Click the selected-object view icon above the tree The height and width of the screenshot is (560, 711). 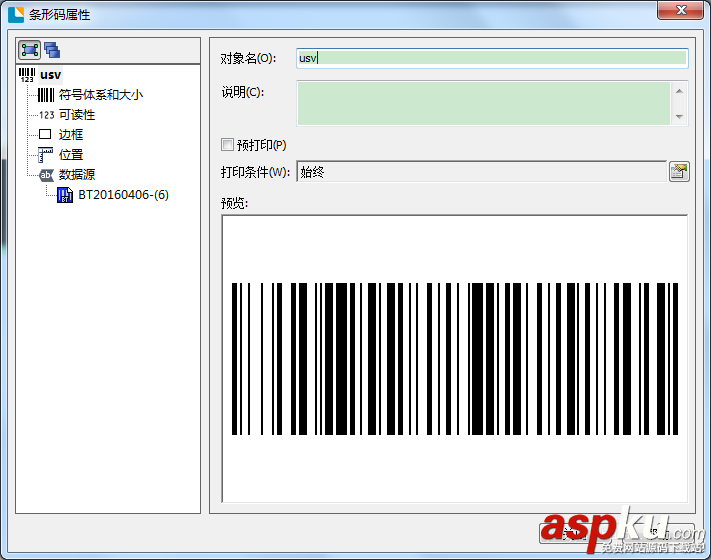click(x=29, y=50)
